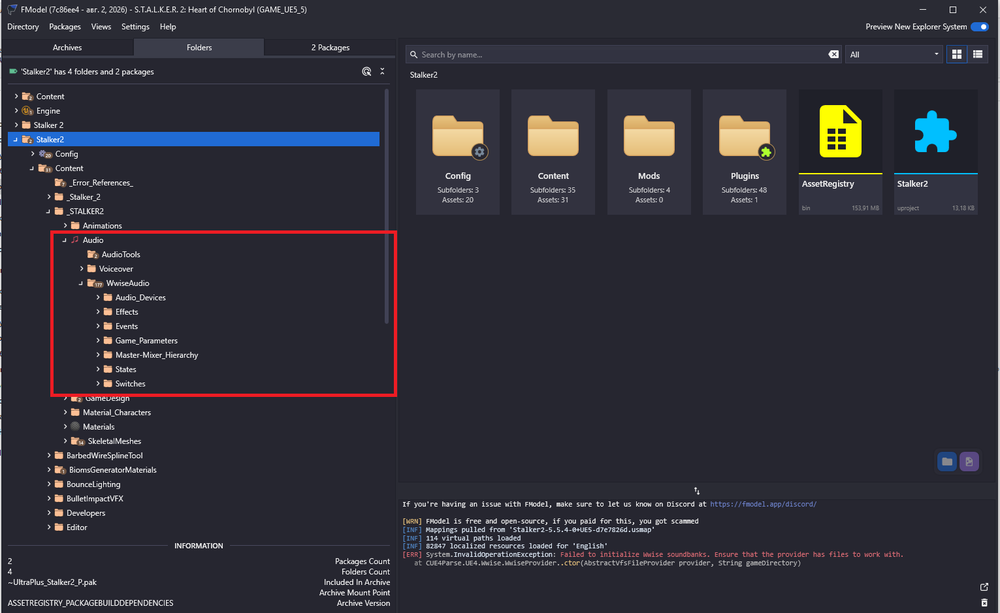
Task: Open the Help menu
Action: click(168, 27)
